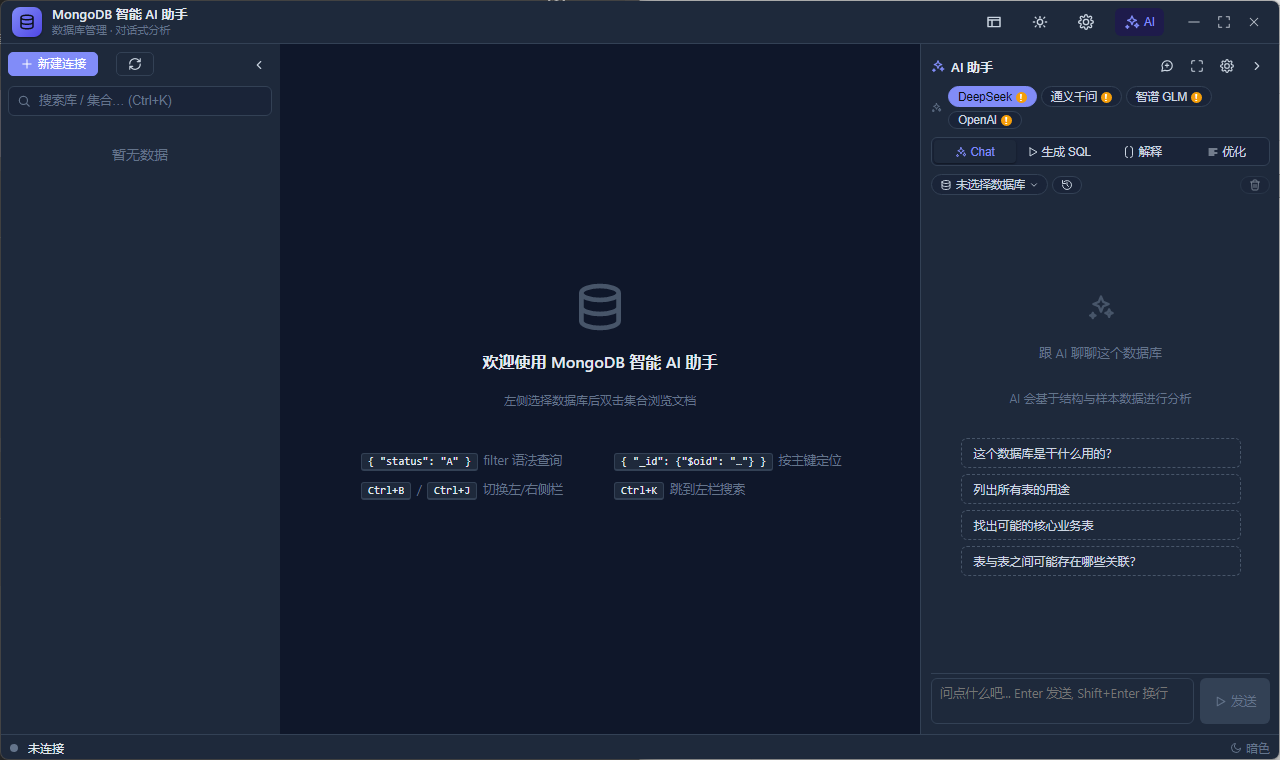Click the 按主键定位 label
The image size is (1280, 760).
pyautogui.click(x=810, y=461)
